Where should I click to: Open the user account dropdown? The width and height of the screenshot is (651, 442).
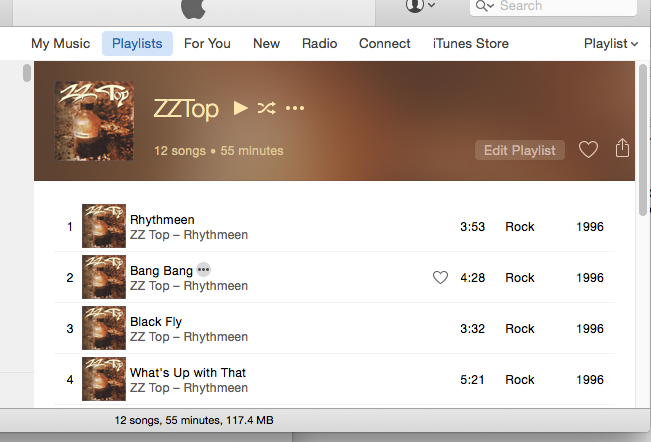(420, 6)
